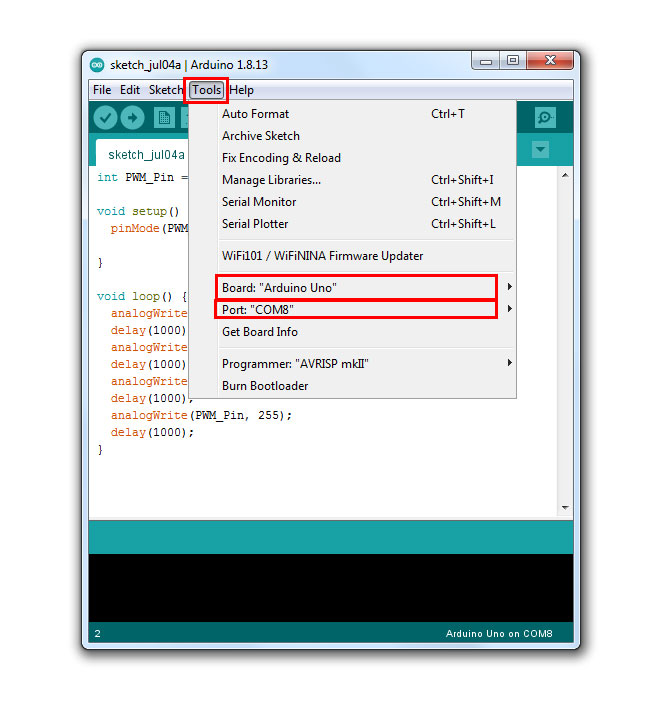The image size is (658, 718).
Task: Click the New sketch toolbar icon
Action: [x=164, y=118]
